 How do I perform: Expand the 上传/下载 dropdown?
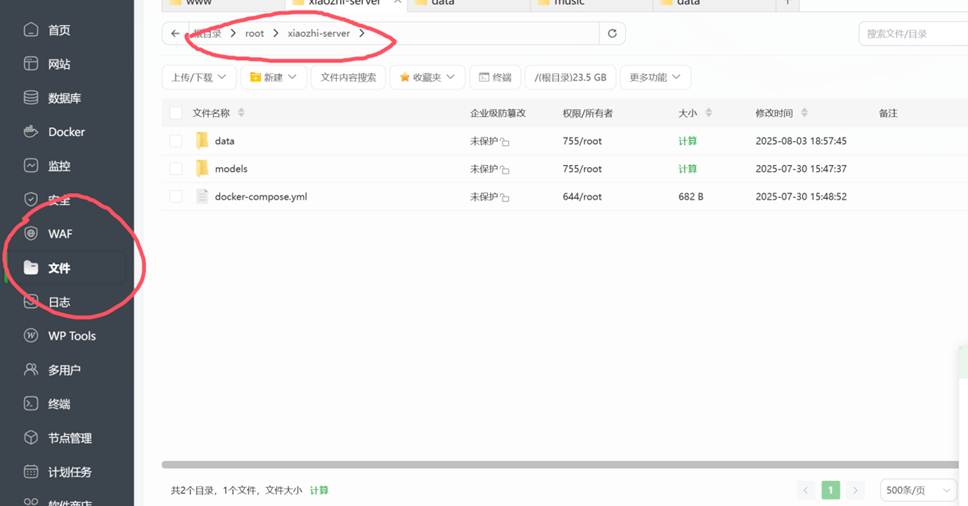coord(198,77)
